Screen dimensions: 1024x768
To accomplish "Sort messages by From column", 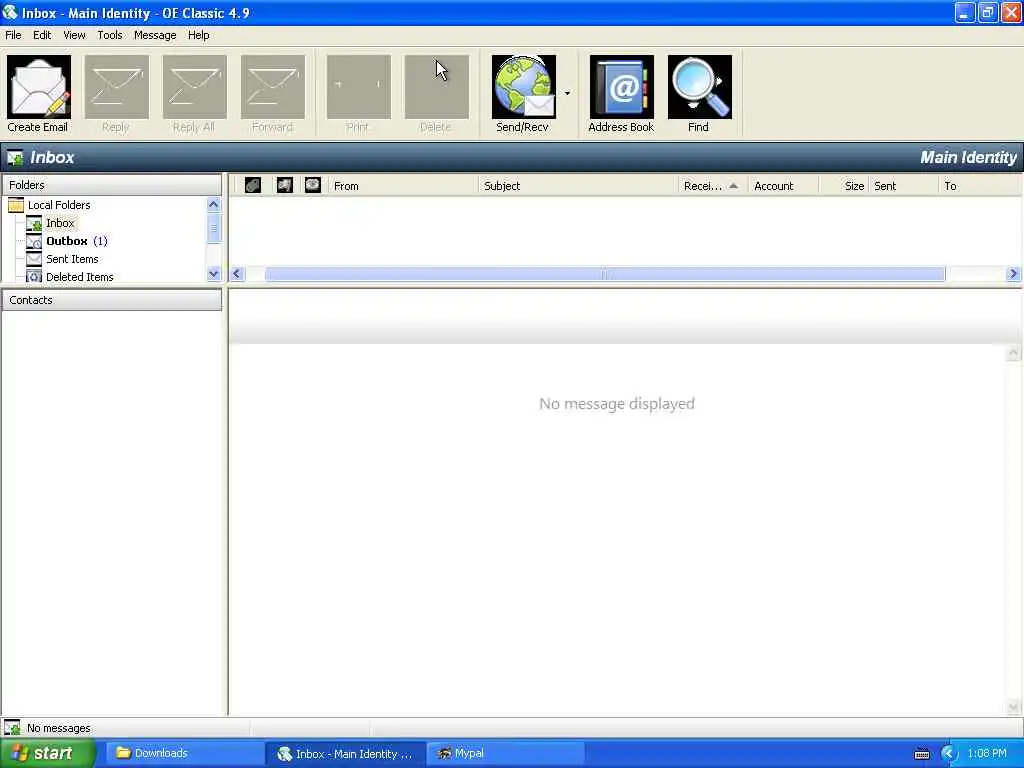I will coord(402,185).
